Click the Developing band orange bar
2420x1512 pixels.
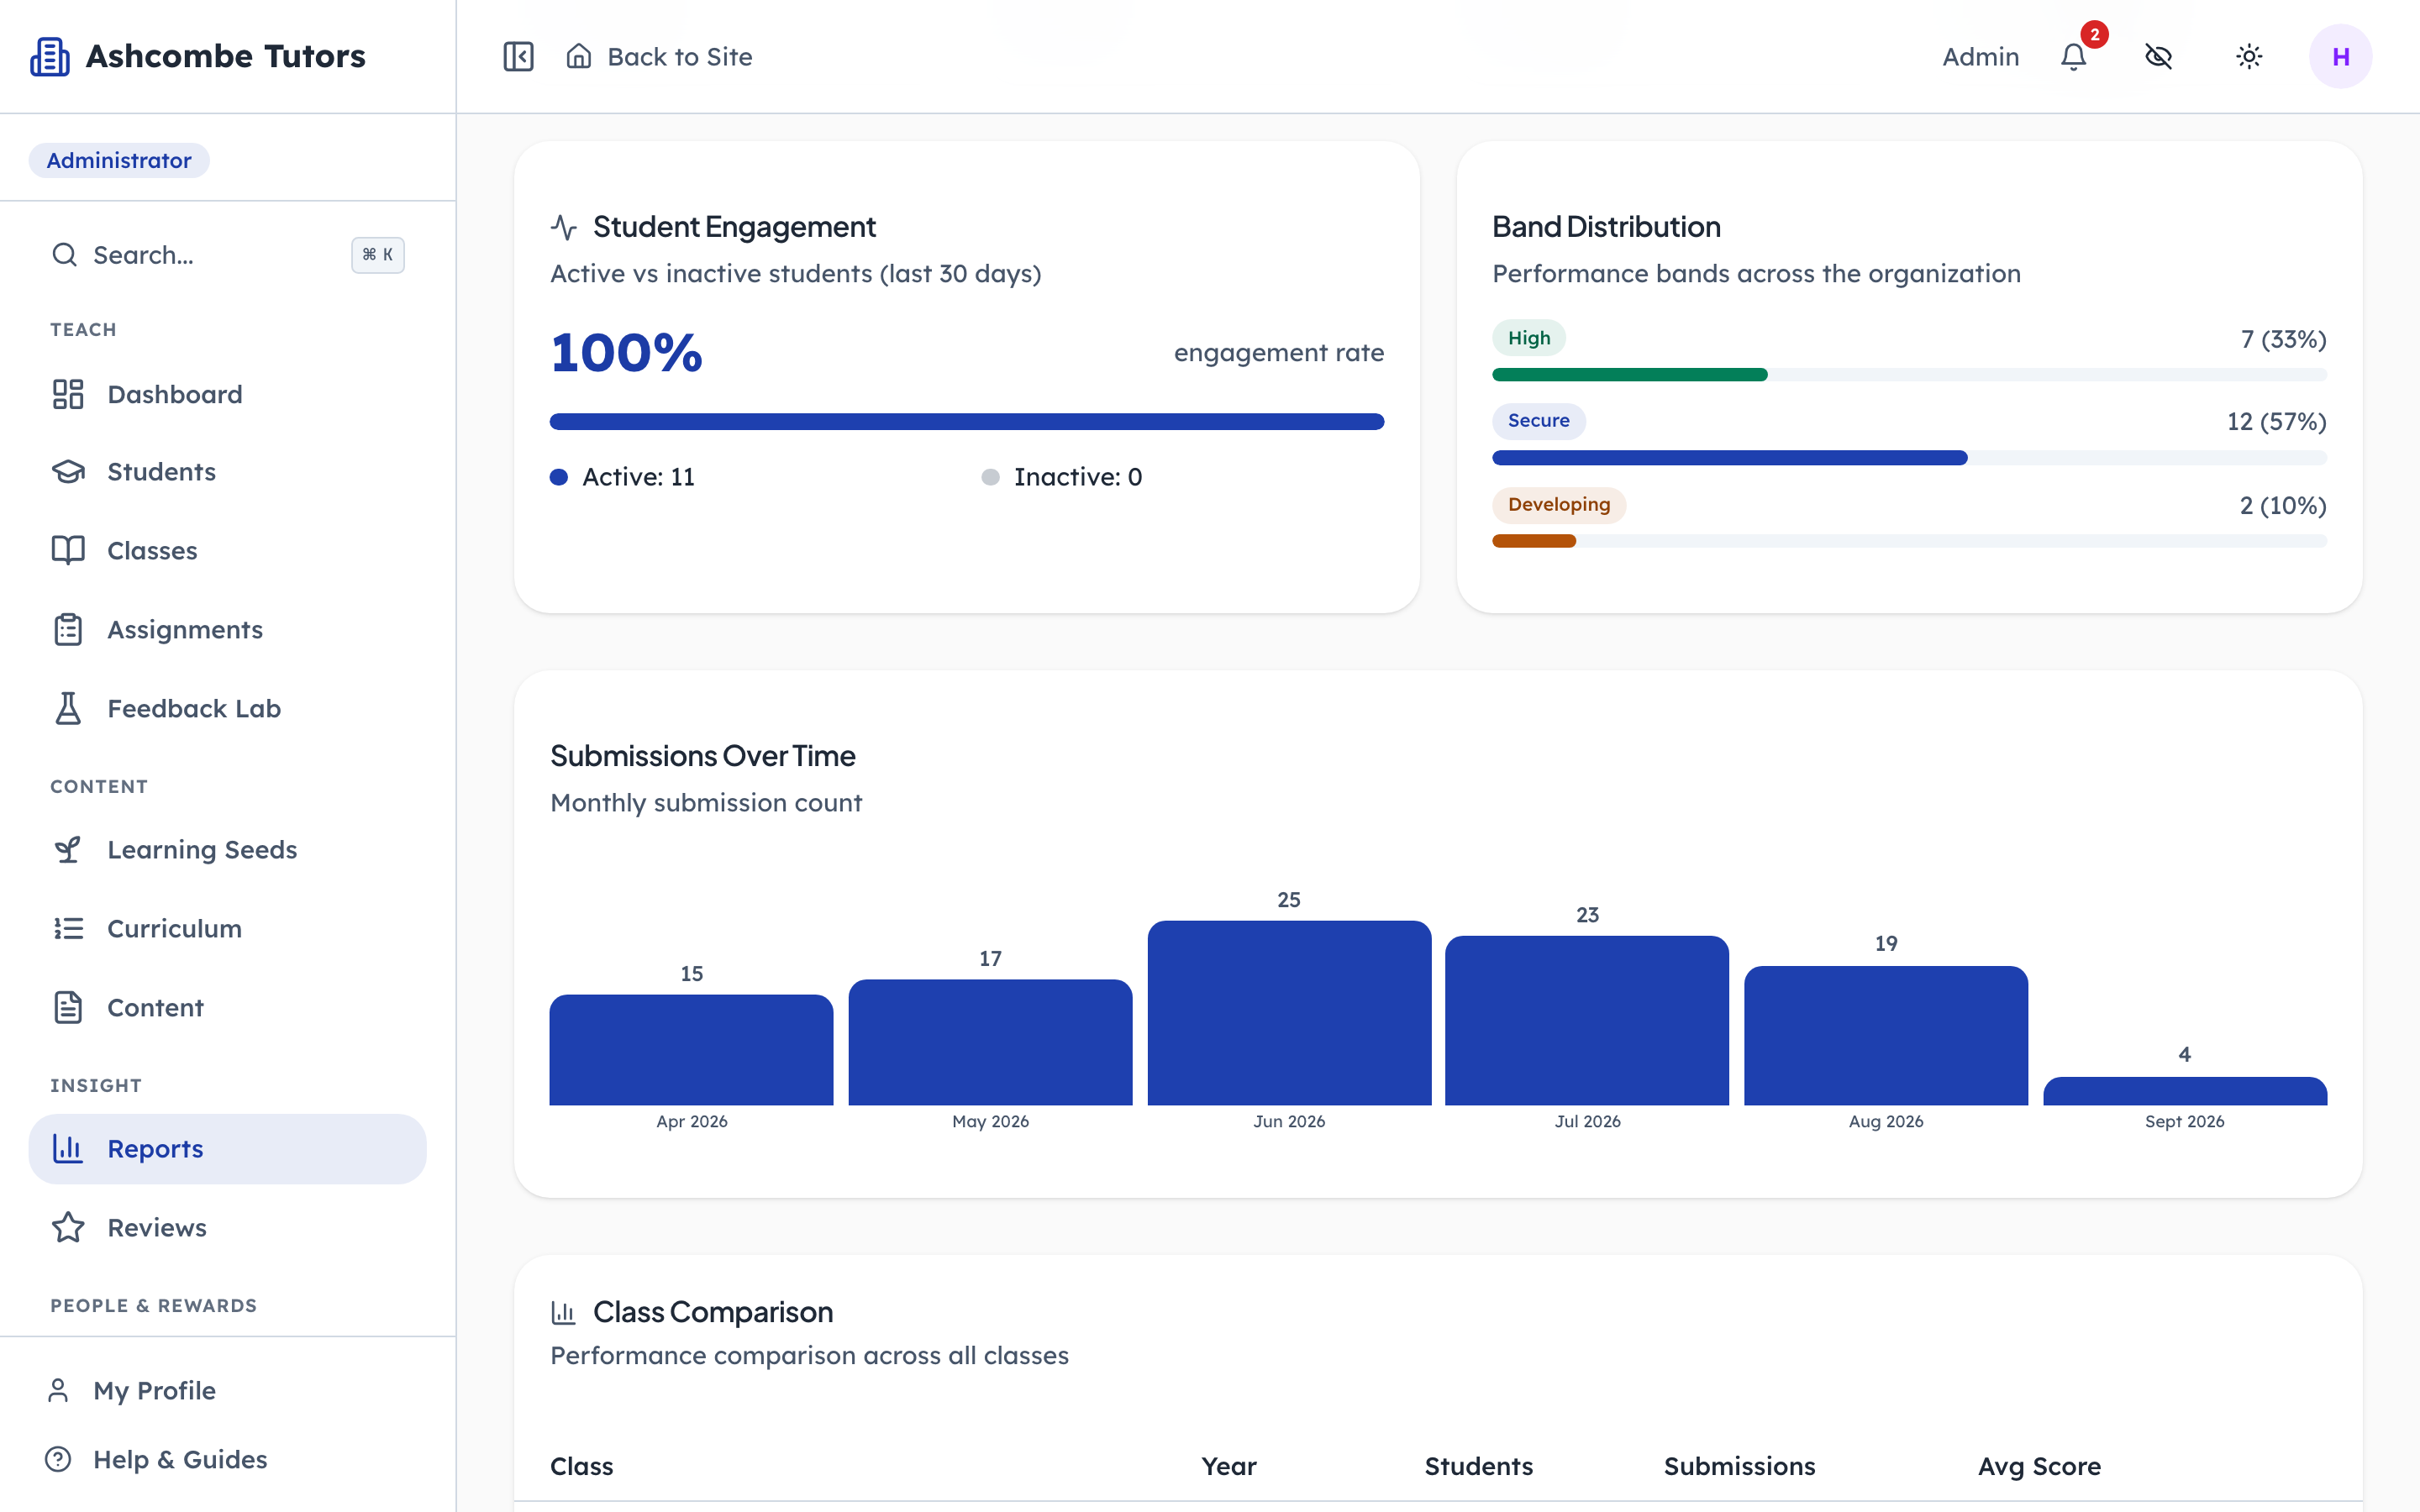(x=1533, y=541)
